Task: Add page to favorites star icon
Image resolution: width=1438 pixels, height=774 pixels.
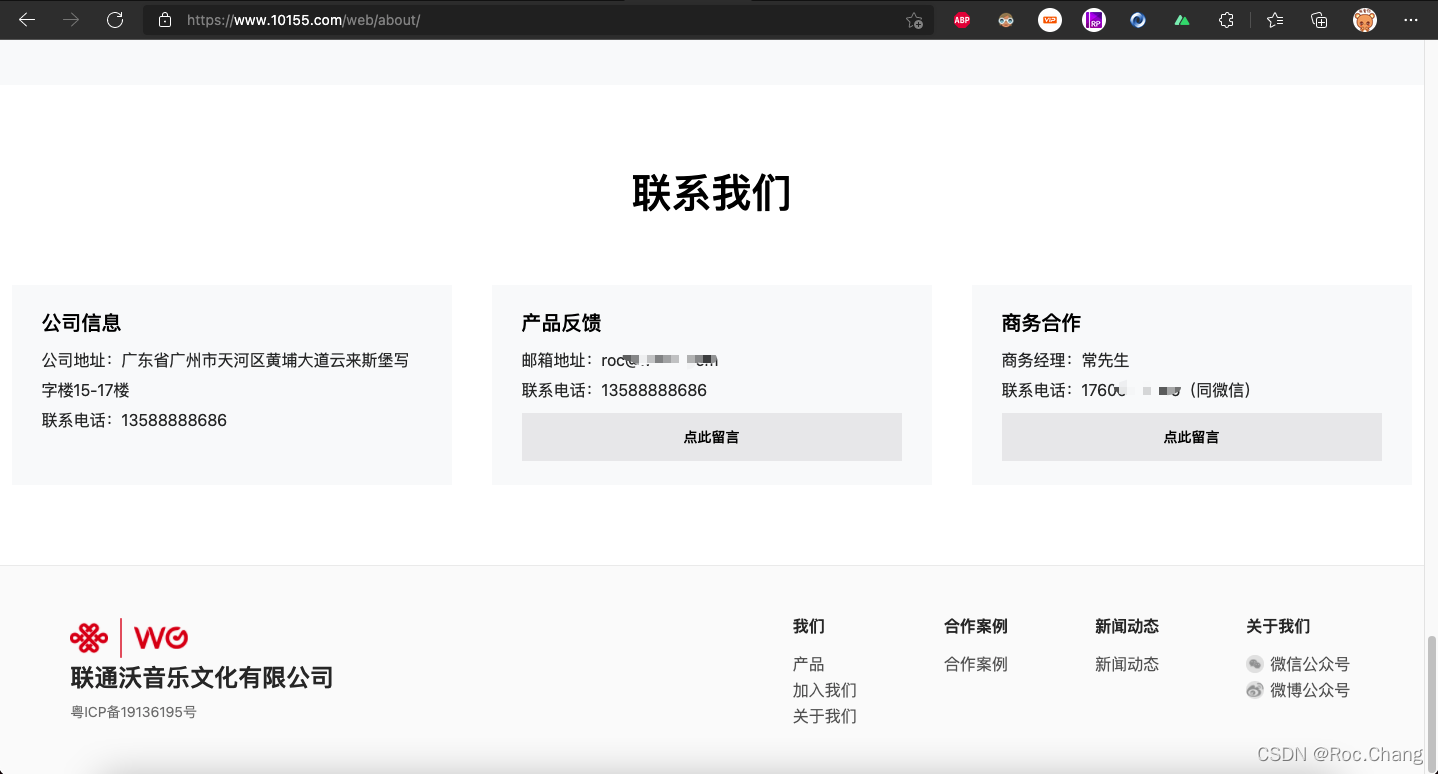Action: [x=914, y=20]
